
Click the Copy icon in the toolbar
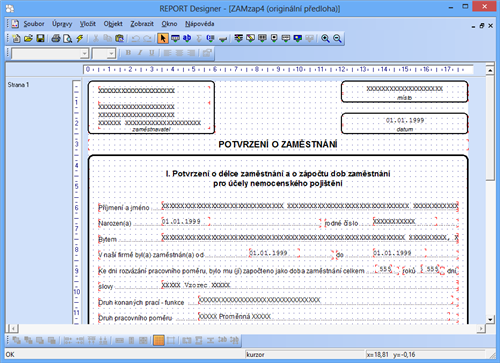tap(107, 38)
